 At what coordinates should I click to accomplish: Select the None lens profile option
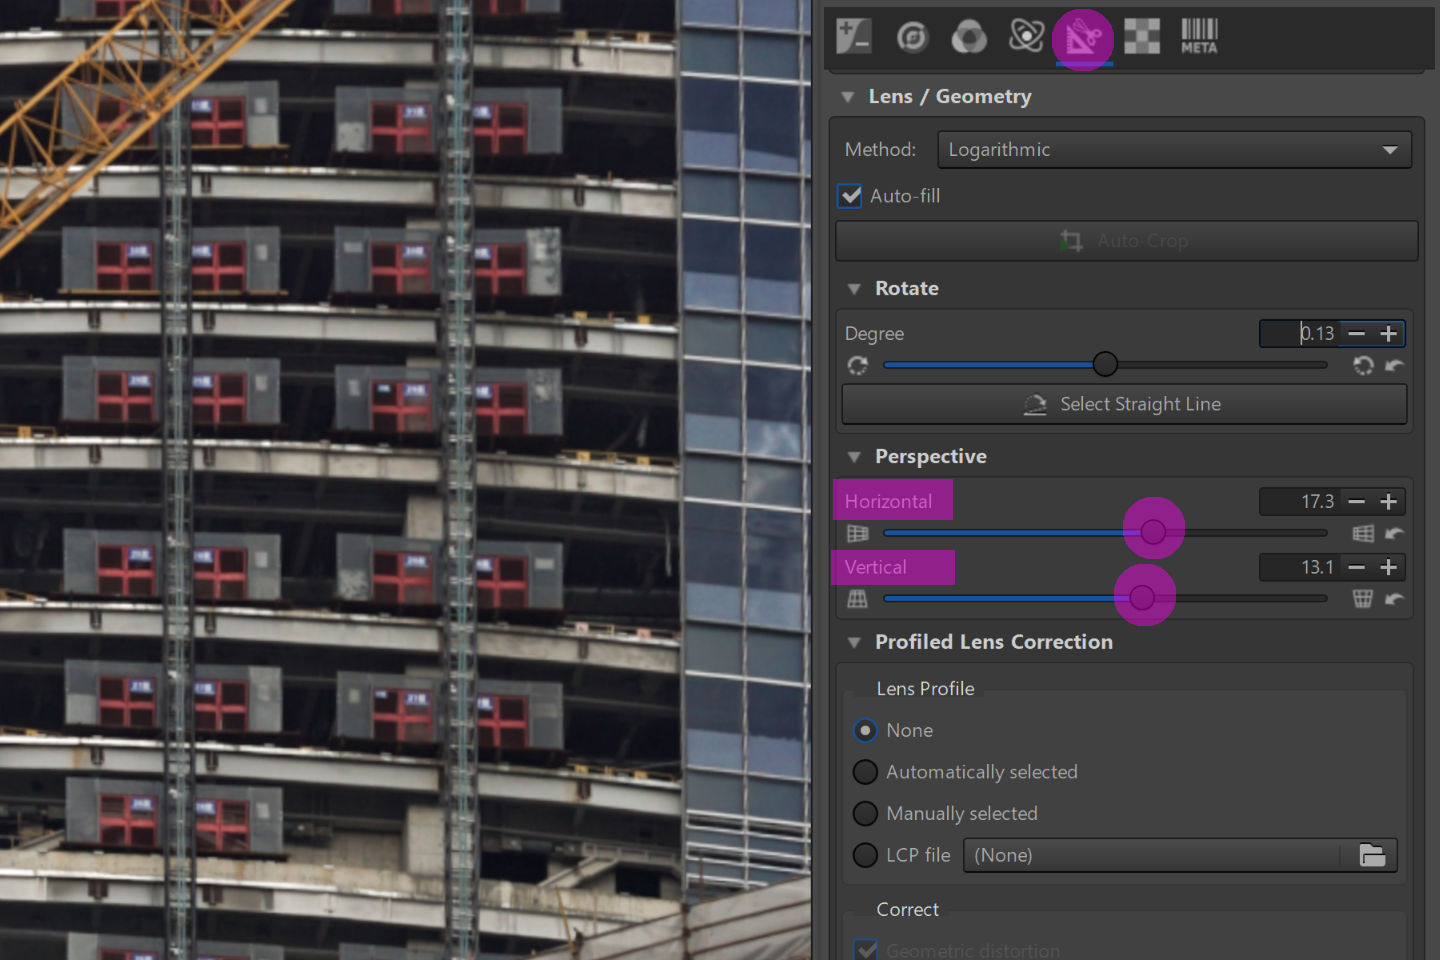tap(866, 731)
